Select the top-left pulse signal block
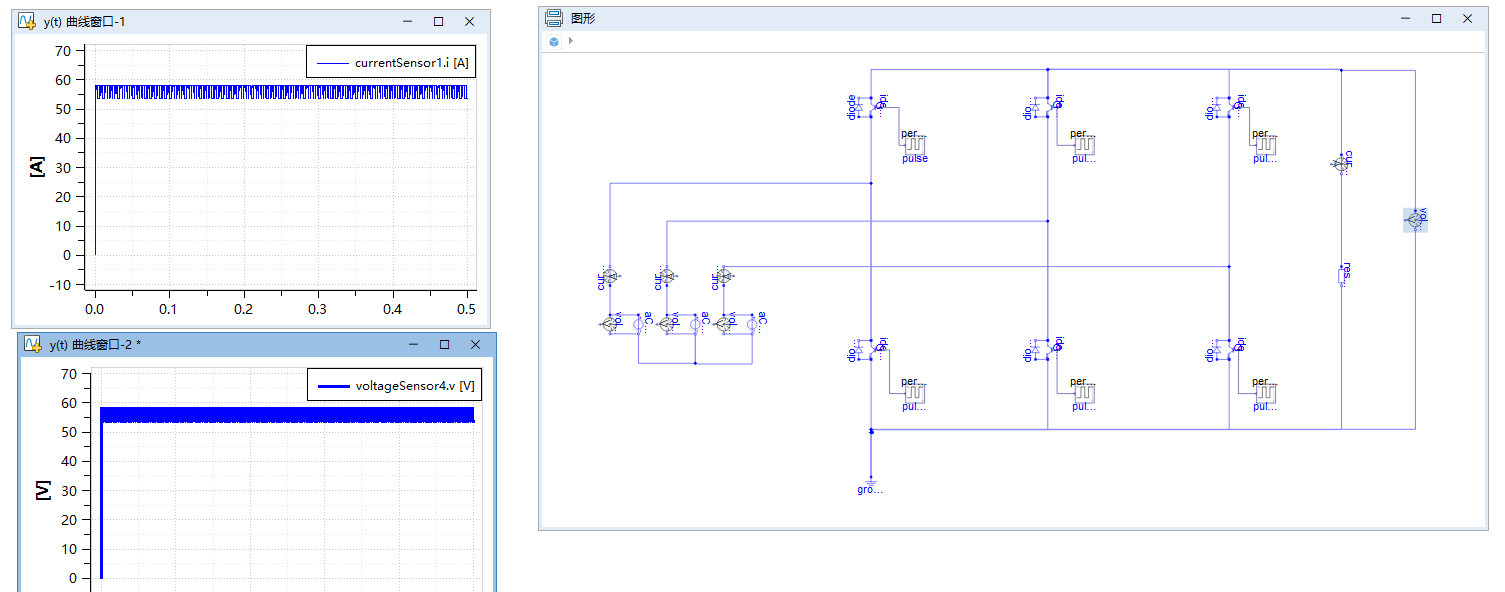The width and height of the screenshot is (1505, 592). pos(915,145)
